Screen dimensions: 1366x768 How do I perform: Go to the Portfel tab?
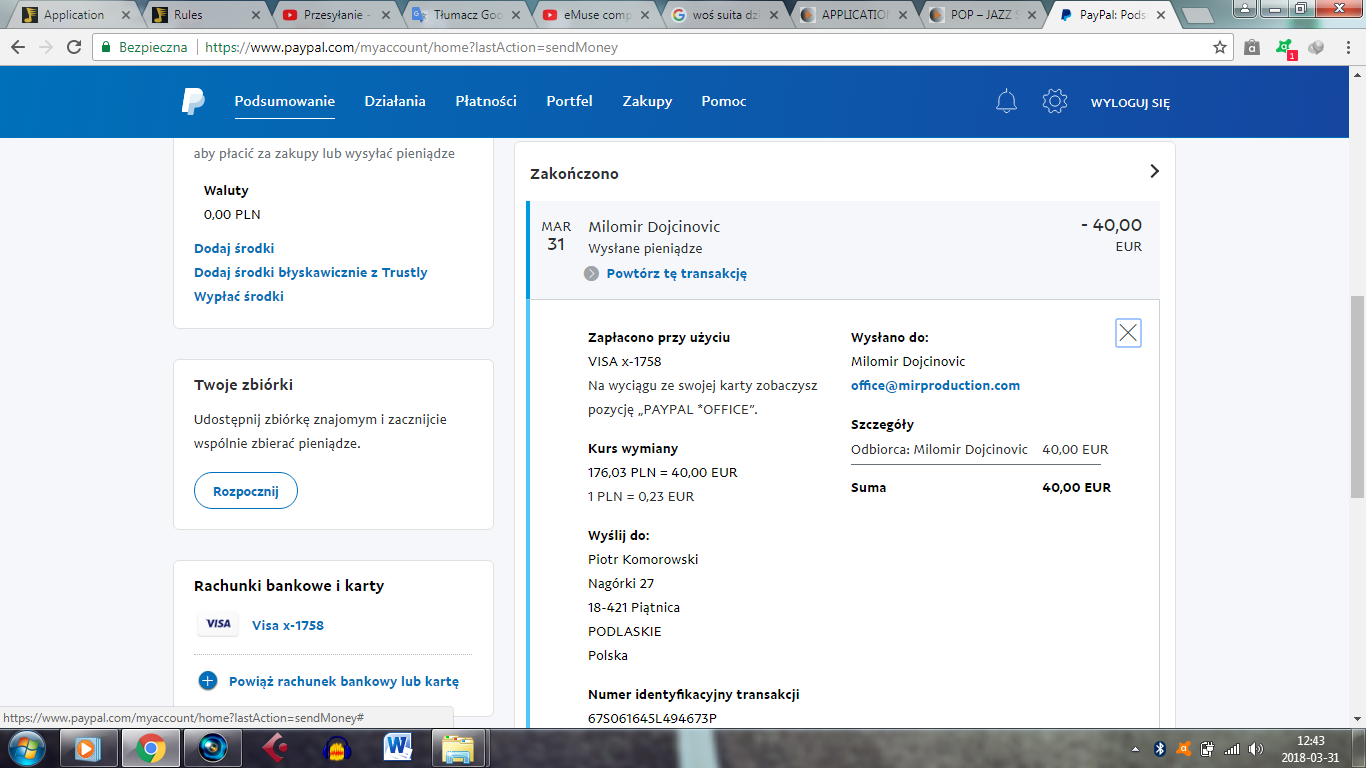(569, 101)
